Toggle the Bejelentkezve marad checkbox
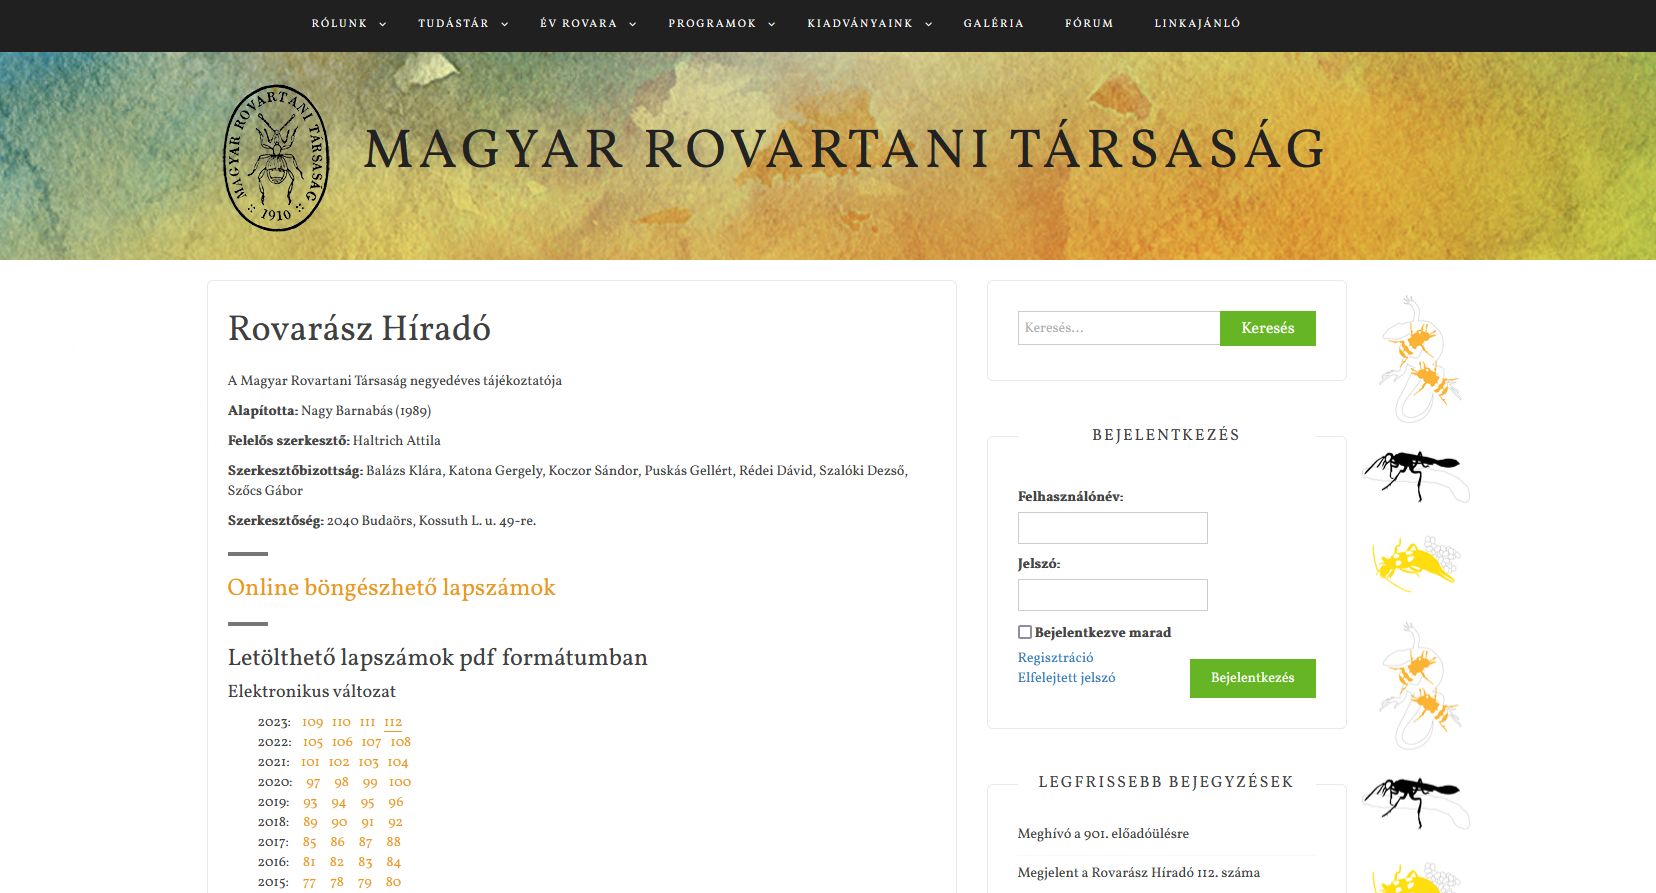Screen dimensions: 1656x893 (1025, 632)
